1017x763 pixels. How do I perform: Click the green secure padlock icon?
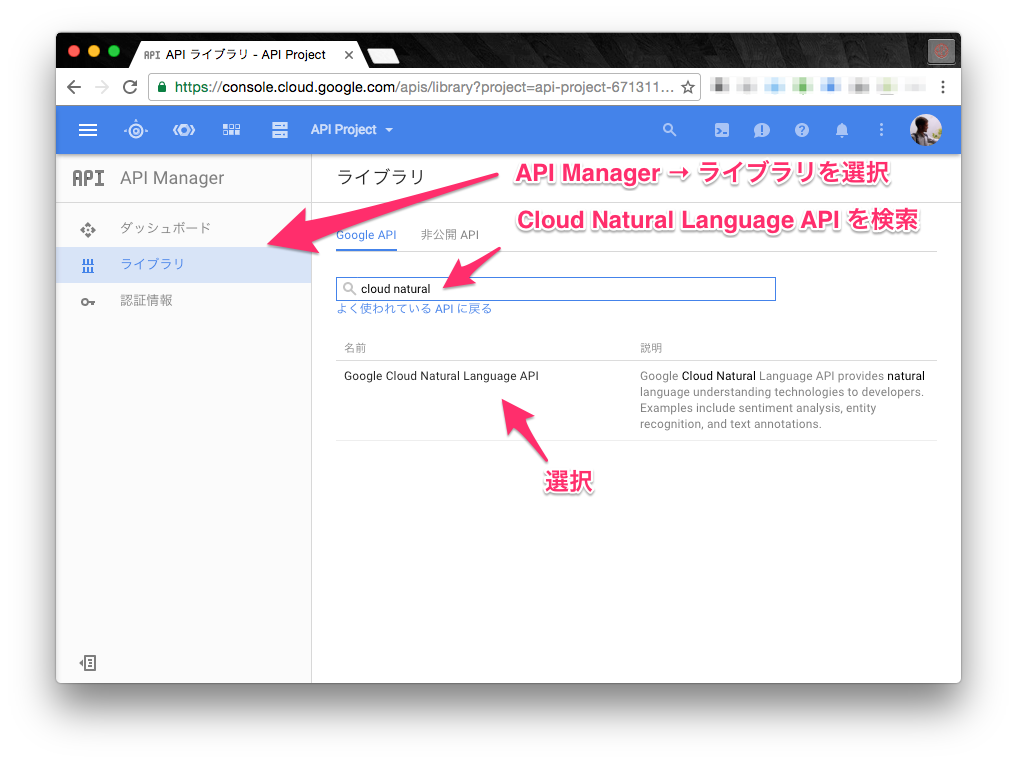(x=162, y=87)
